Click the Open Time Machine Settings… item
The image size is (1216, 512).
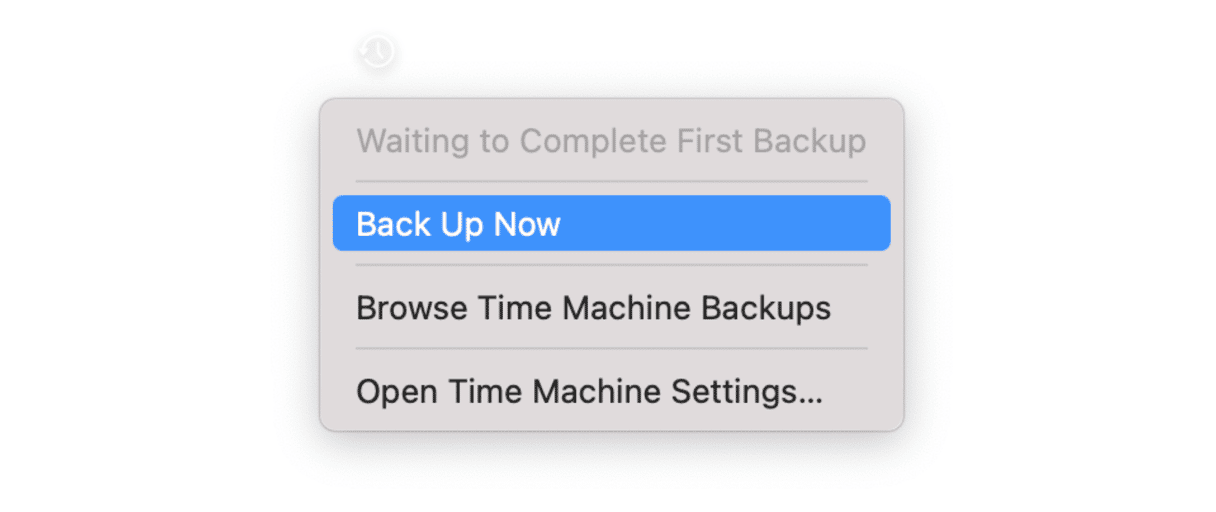tap(589, 391)
